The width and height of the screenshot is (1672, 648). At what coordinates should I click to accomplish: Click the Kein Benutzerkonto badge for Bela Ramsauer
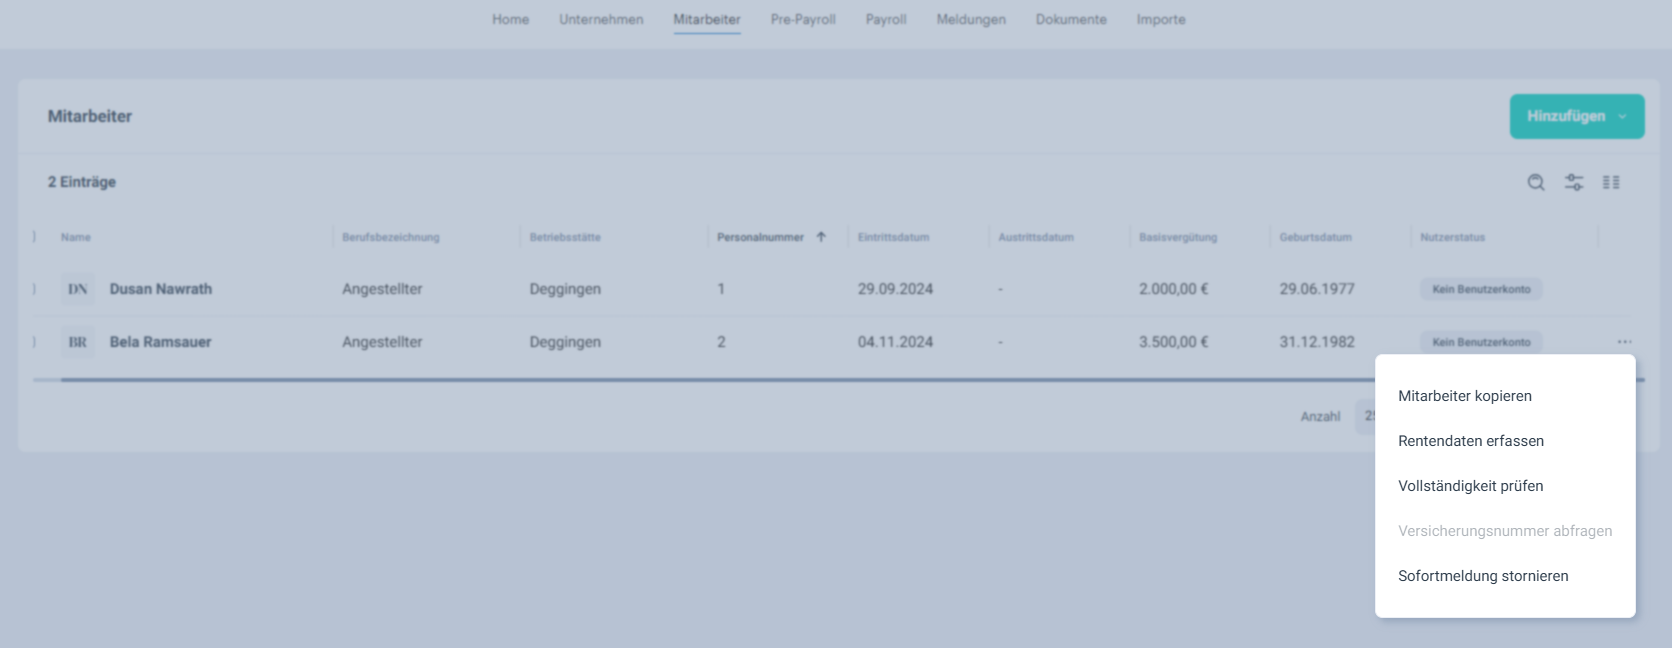click(1482, 342)
